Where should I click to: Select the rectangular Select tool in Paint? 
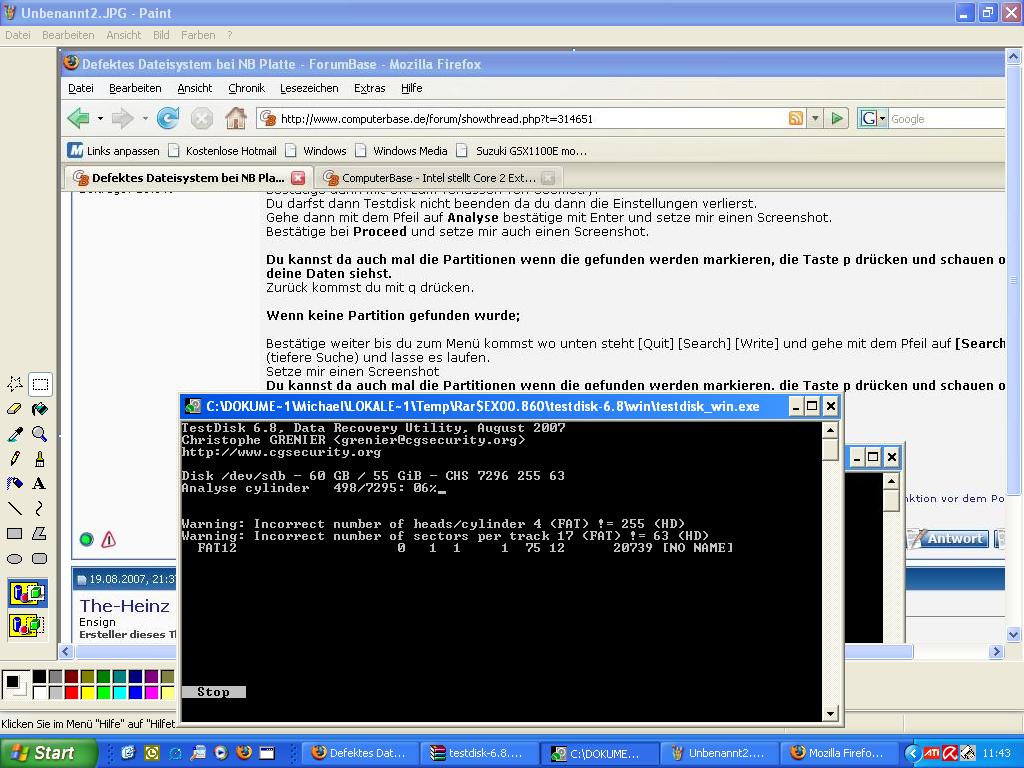click(x=40, y=384)
